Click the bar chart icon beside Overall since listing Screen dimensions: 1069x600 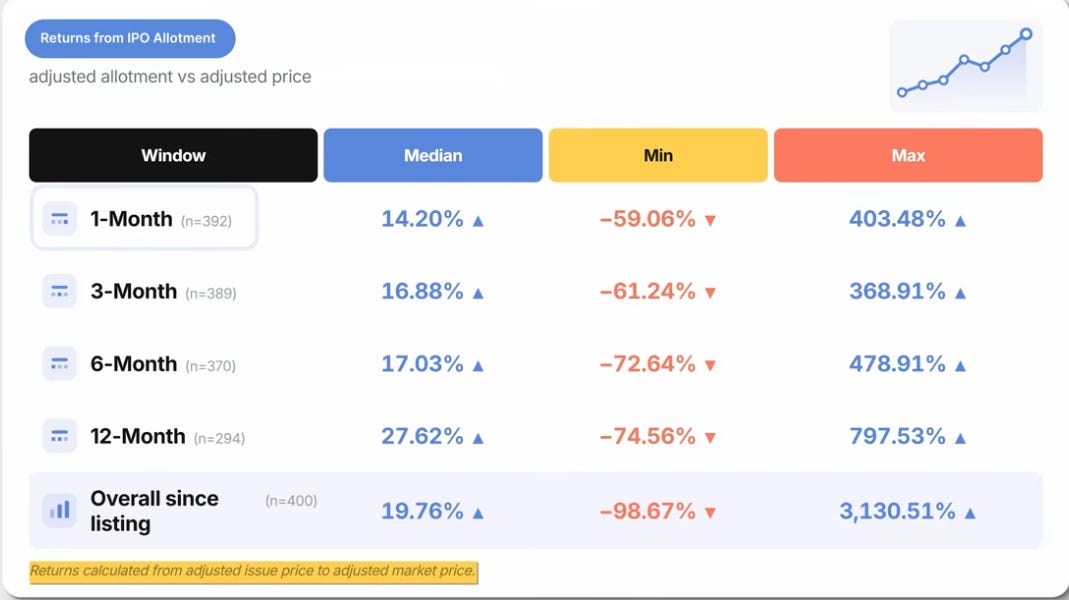[59, 510]
